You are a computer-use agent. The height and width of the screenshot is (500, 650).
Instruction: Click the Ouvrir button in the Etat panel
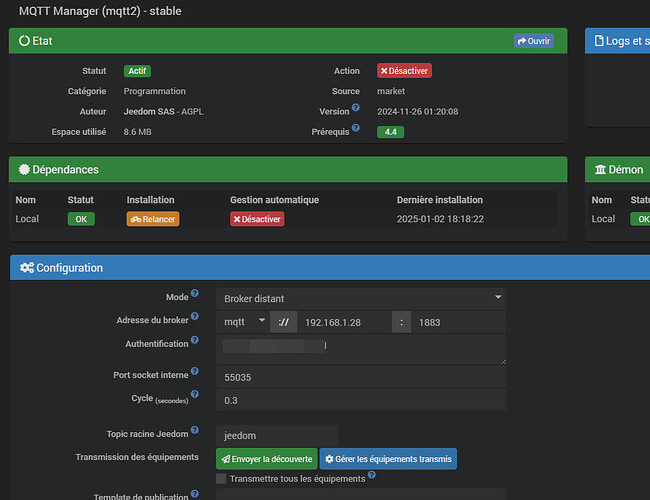(534, 41)
